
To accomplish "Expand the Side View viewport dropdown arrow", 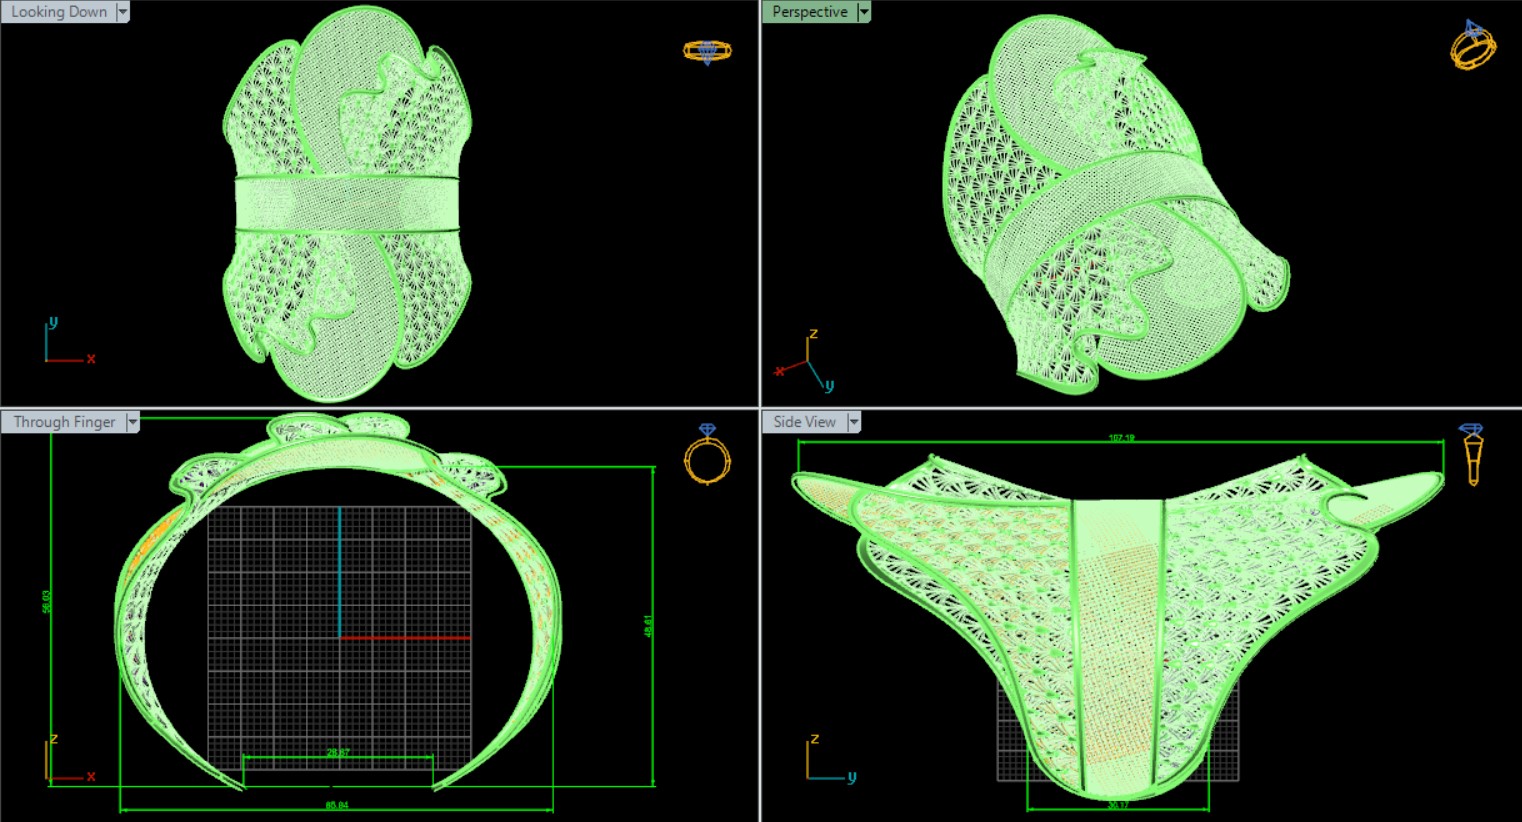I will click(854, 422).
